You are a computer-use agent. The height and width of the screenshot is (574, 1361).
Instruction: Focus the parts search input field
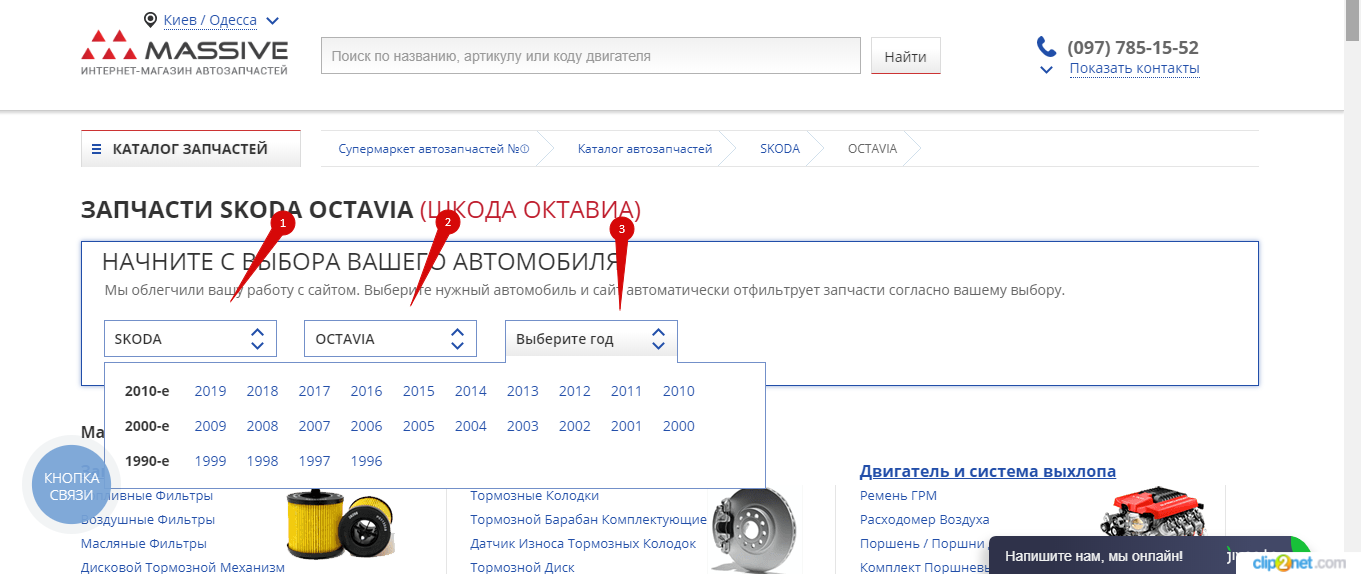(590, 56)
